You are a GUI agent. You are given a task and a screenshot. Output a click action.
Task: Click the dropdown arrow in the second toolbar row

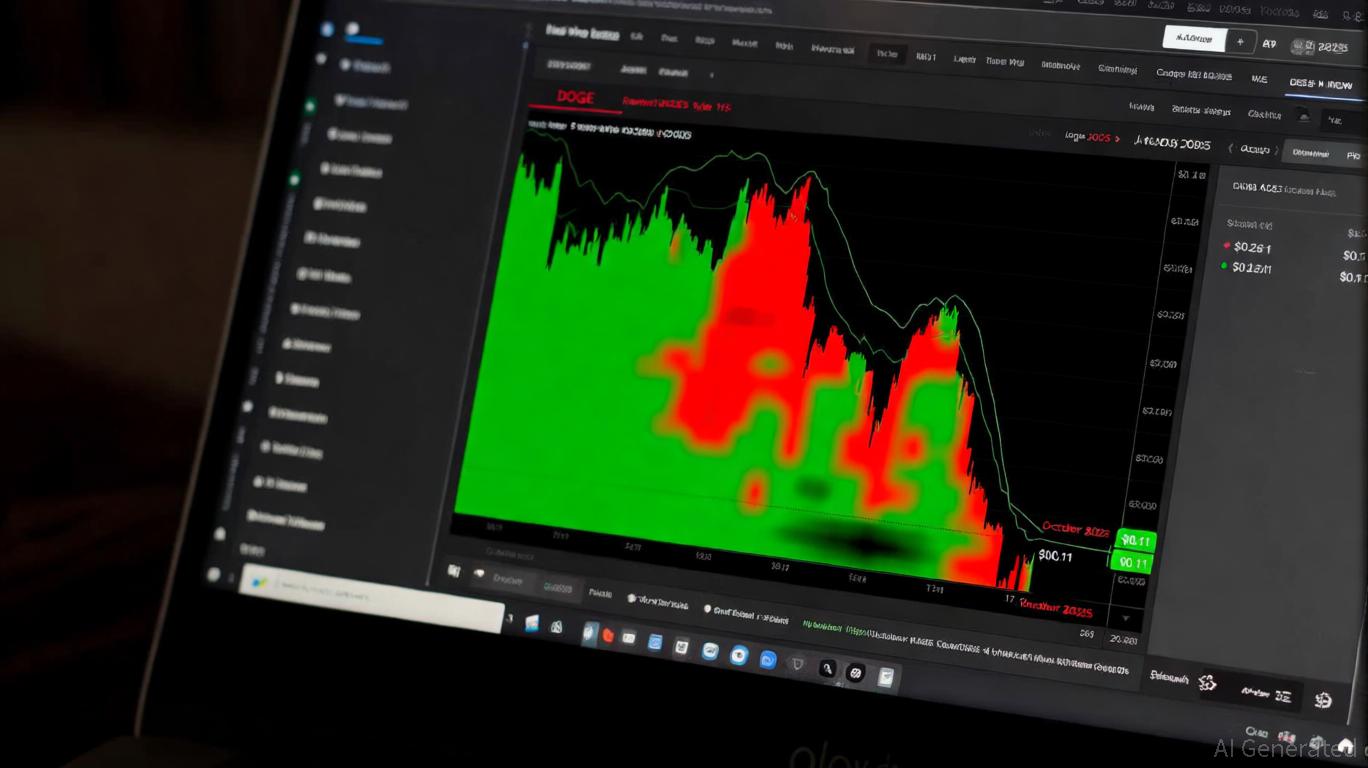coord(712,74)
